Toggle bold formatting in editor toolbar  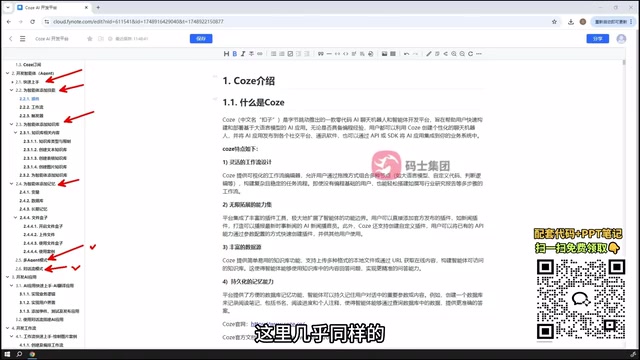click(235, 54)
